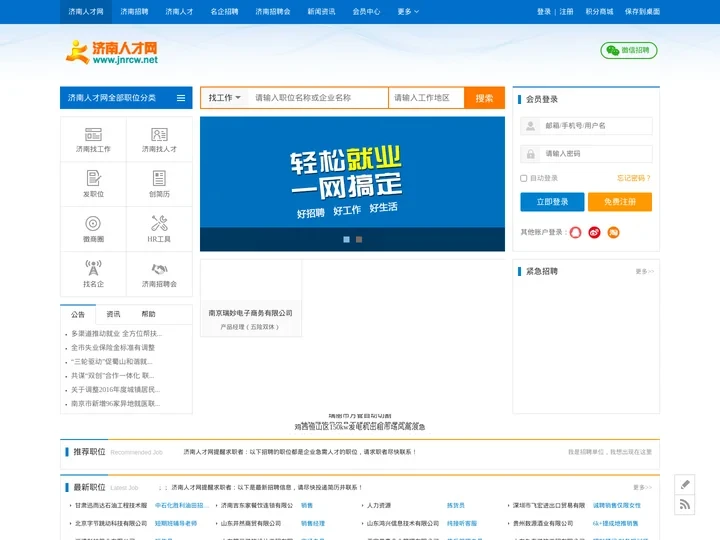The image size is (720, 540).
Task: Click the hamburger icon in job category bar
Action: tap(181, 98)
